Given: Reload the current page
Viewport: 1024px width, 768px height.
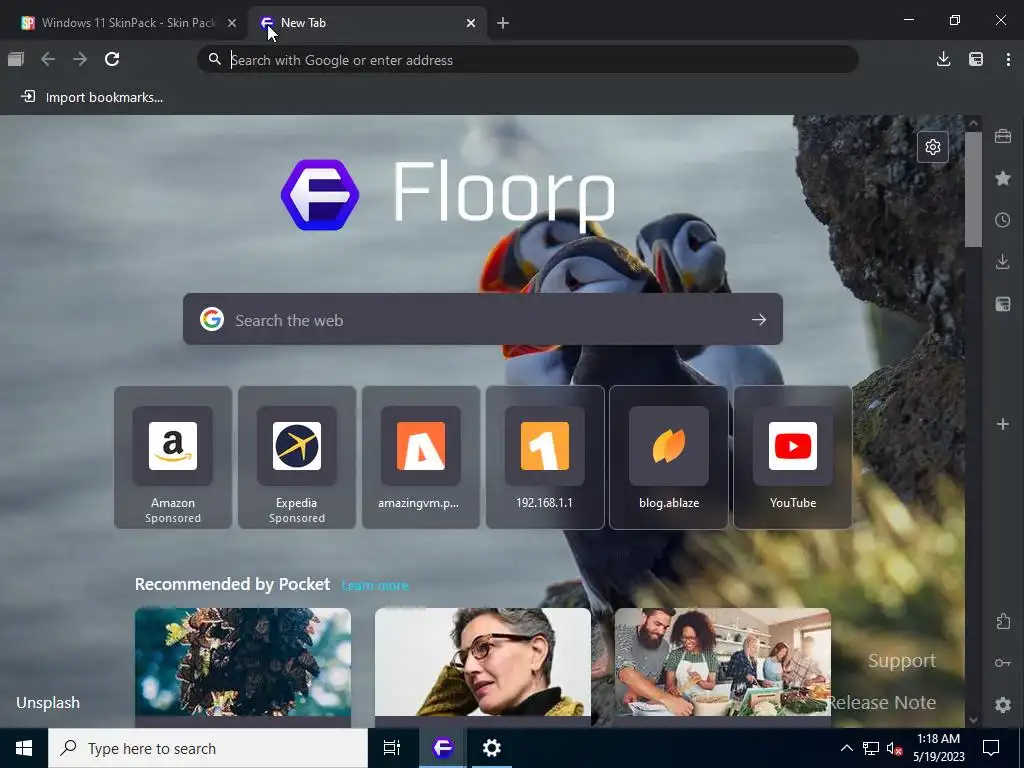Looking at the screenshot, I should 112,59.
